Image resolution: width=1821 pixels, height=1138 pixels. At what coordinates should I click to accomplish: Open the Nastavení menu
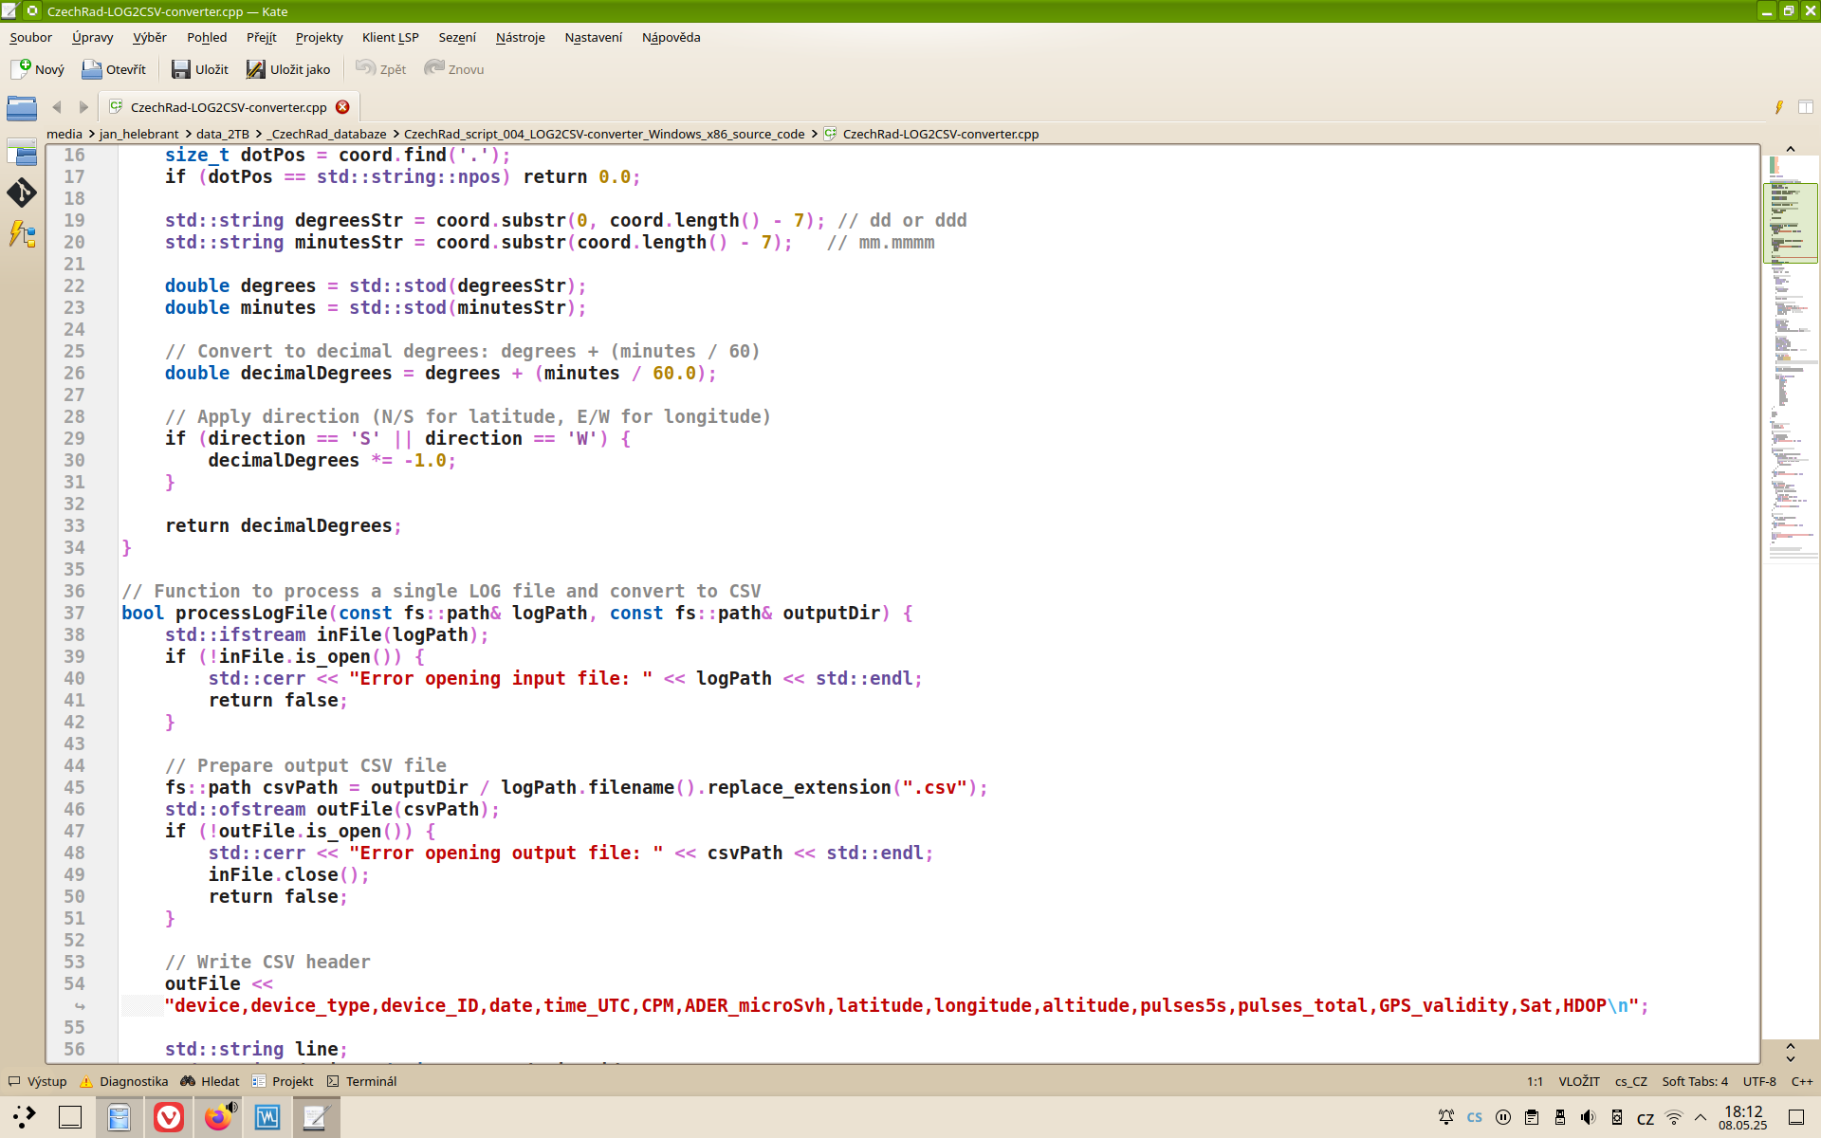(x=593, y=37)
